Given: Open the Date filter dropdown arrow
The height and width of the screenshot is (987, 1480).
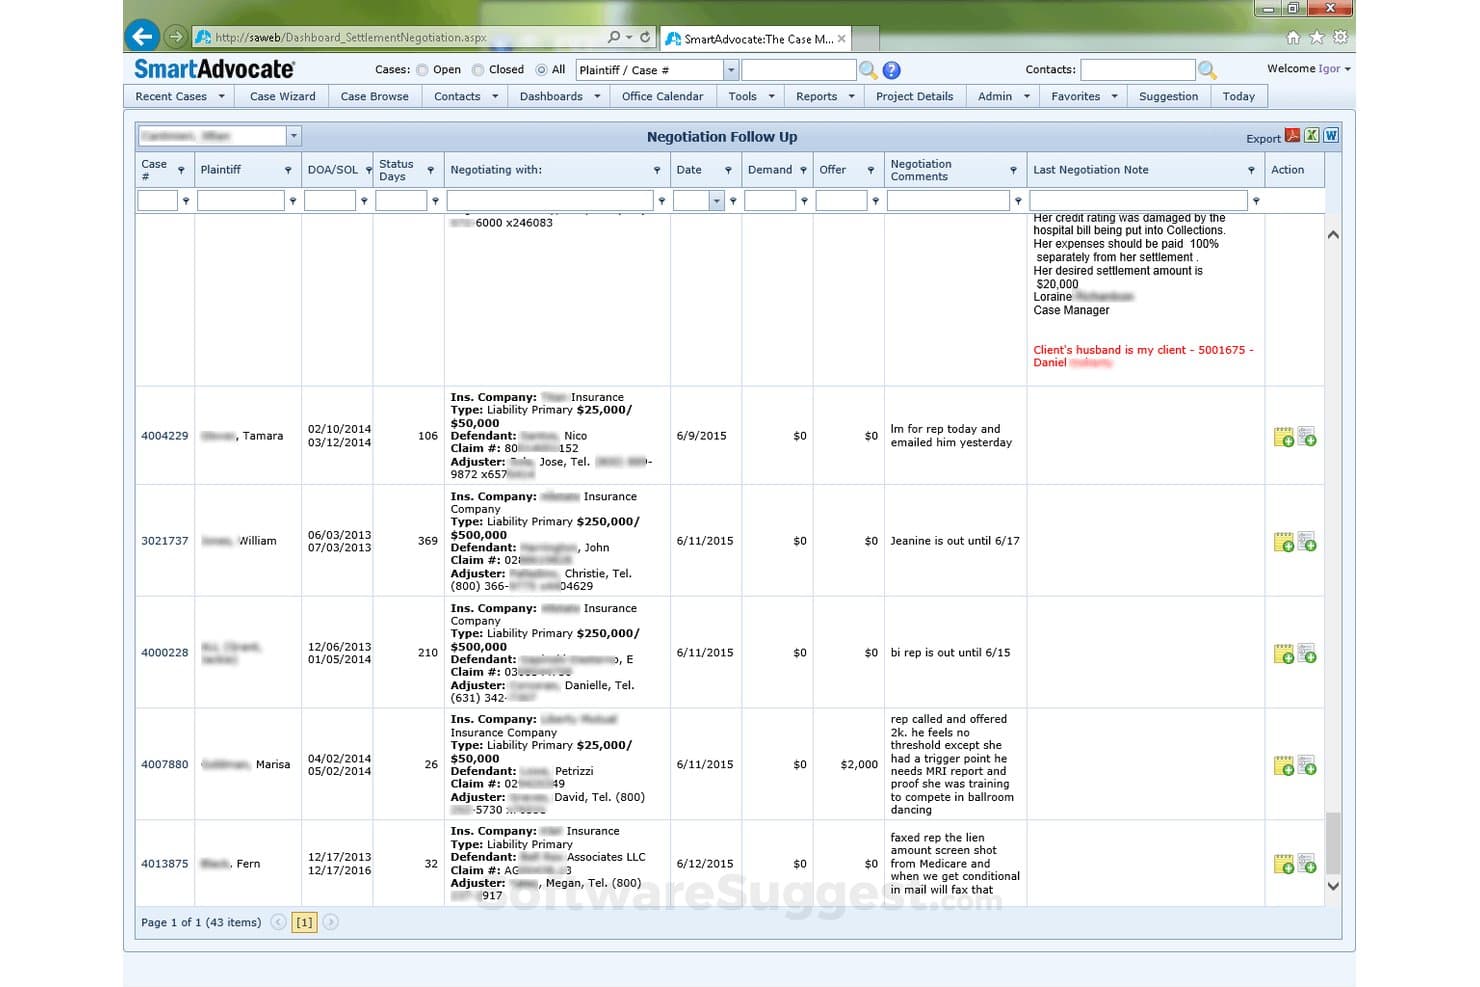Looking at the screenshot, I should point(716,201).
